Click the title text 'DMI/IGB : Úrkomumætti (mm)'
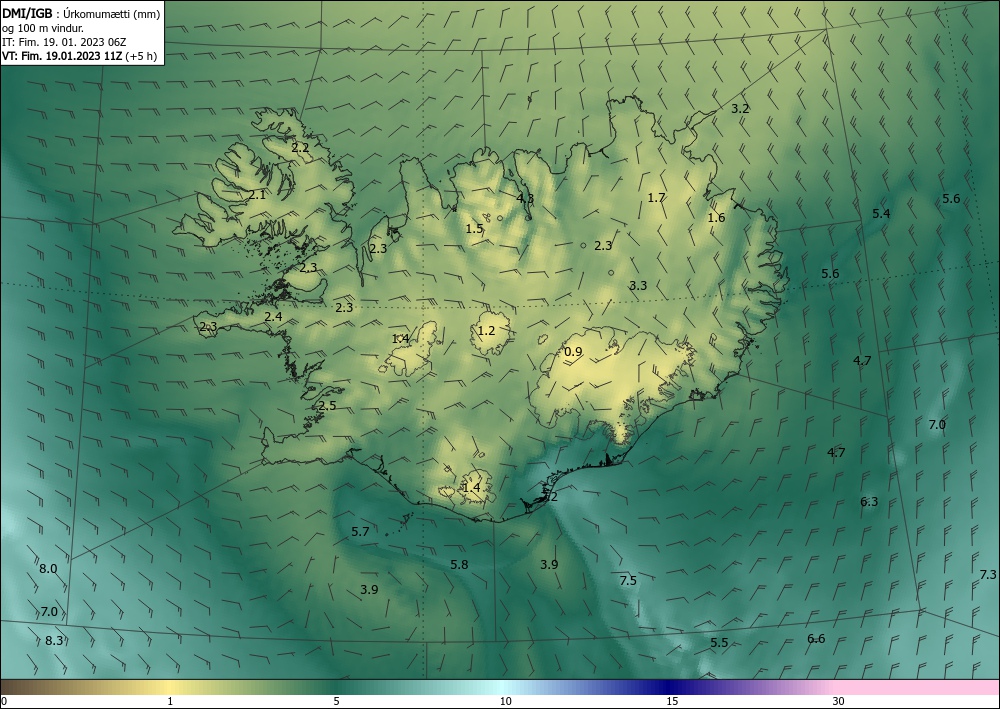Screen dimensions: 1000x709 pyautogui.click(x=81, y=13)
